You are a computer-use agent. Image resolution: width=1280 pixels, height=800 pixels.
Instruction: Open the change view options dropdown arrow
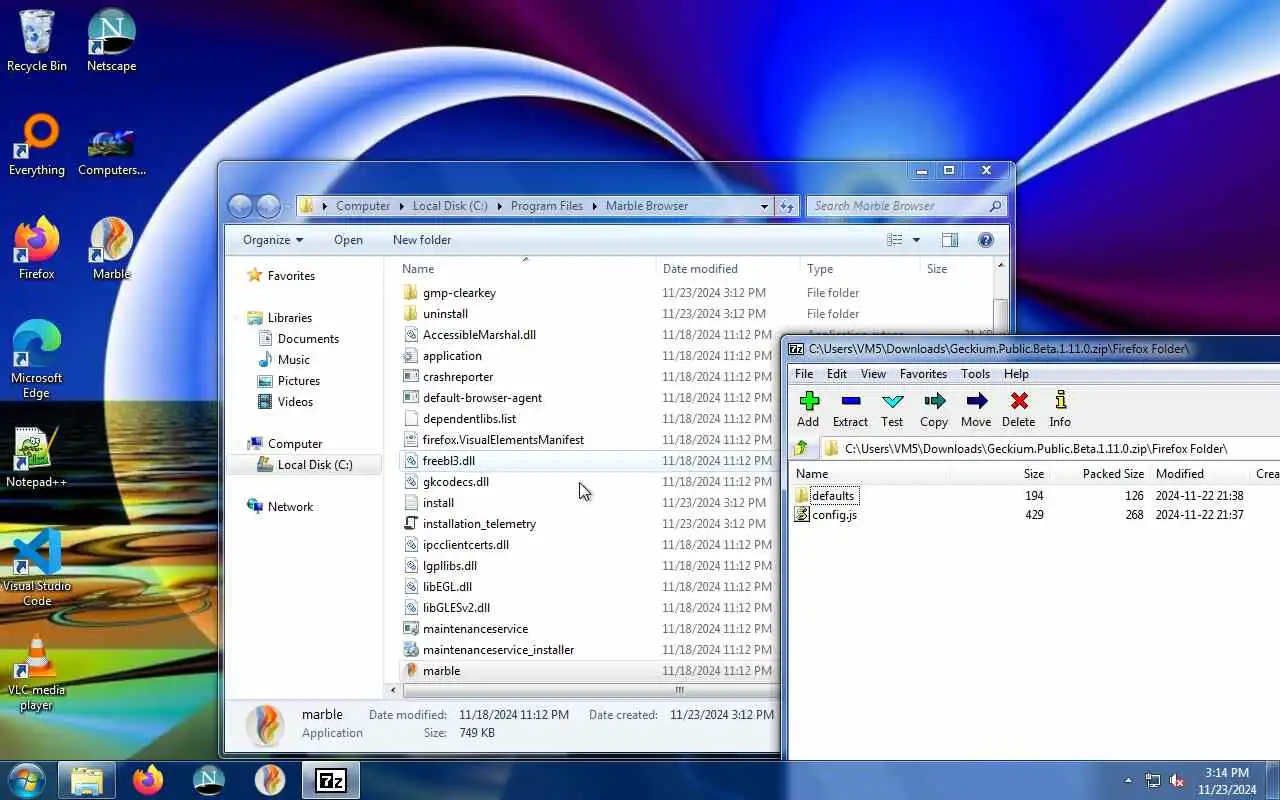pyautogui.click(x=916, y=240)
